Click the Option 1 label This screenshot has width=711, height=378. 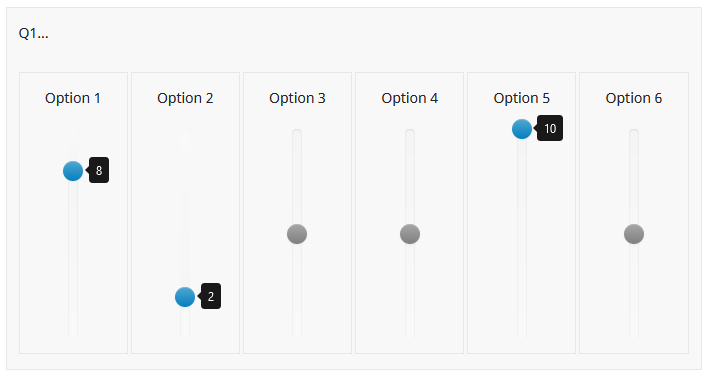tap(73, 98)
